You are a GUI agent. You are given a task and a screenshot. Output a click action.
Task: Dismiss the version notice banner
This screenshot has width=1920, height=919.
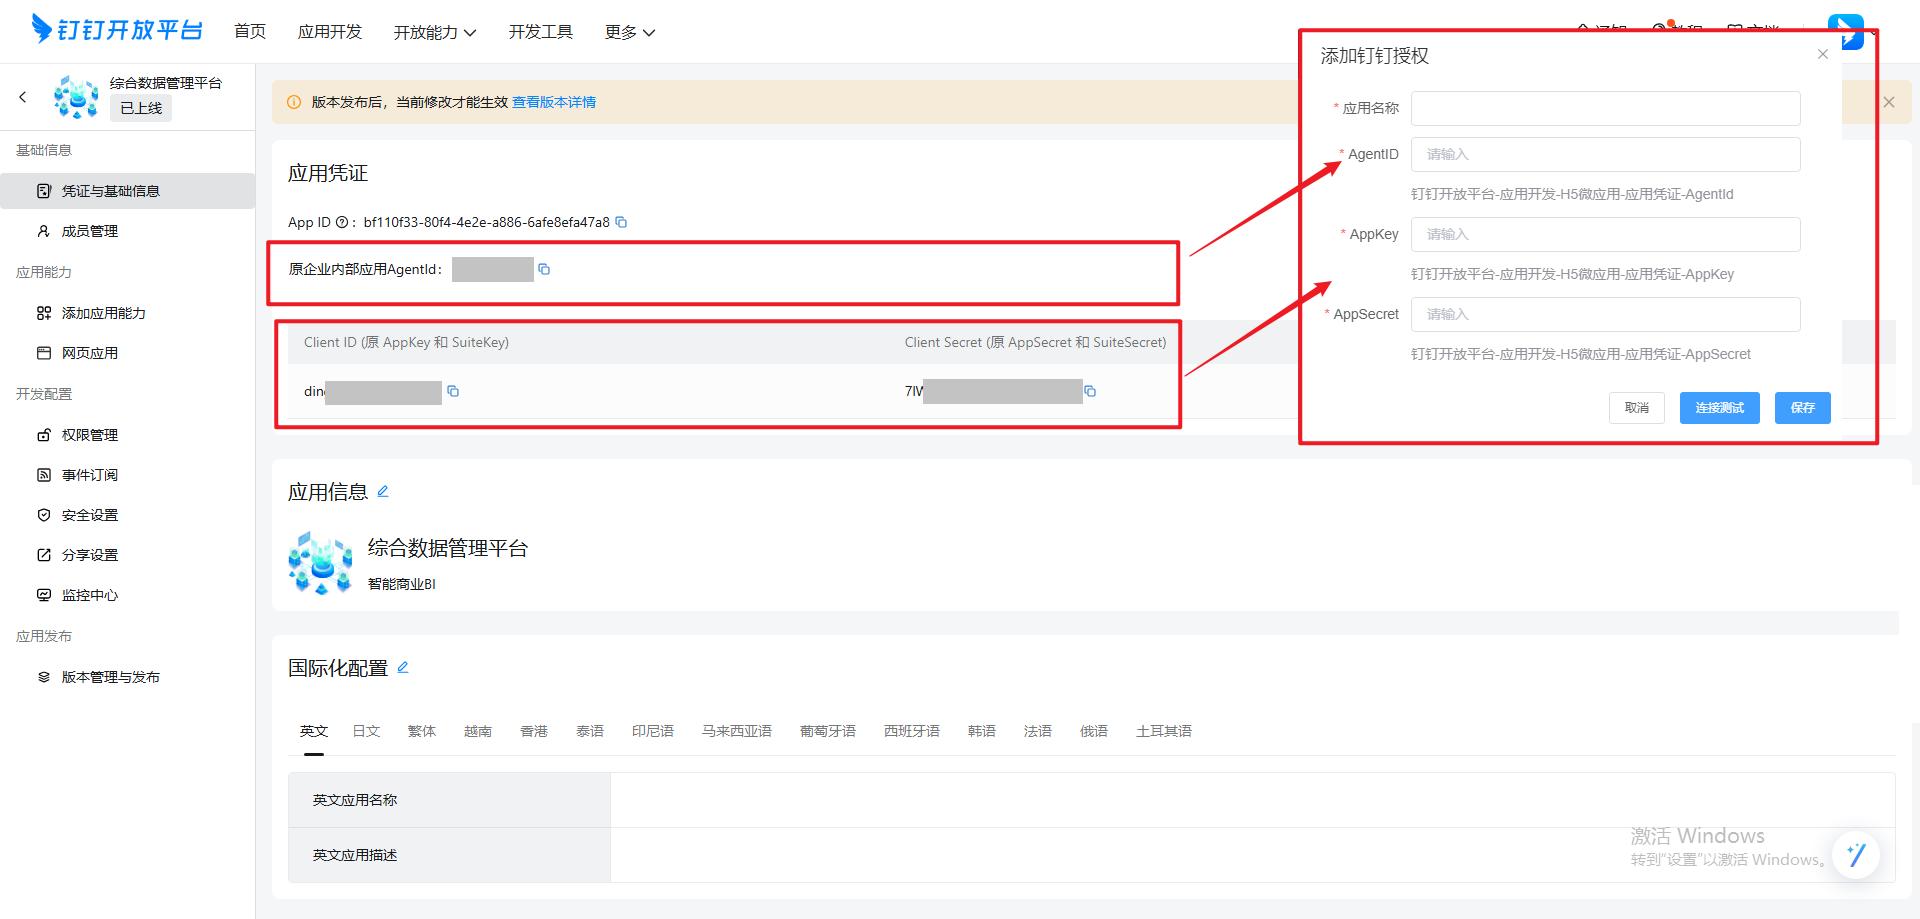pos(1889,102)
